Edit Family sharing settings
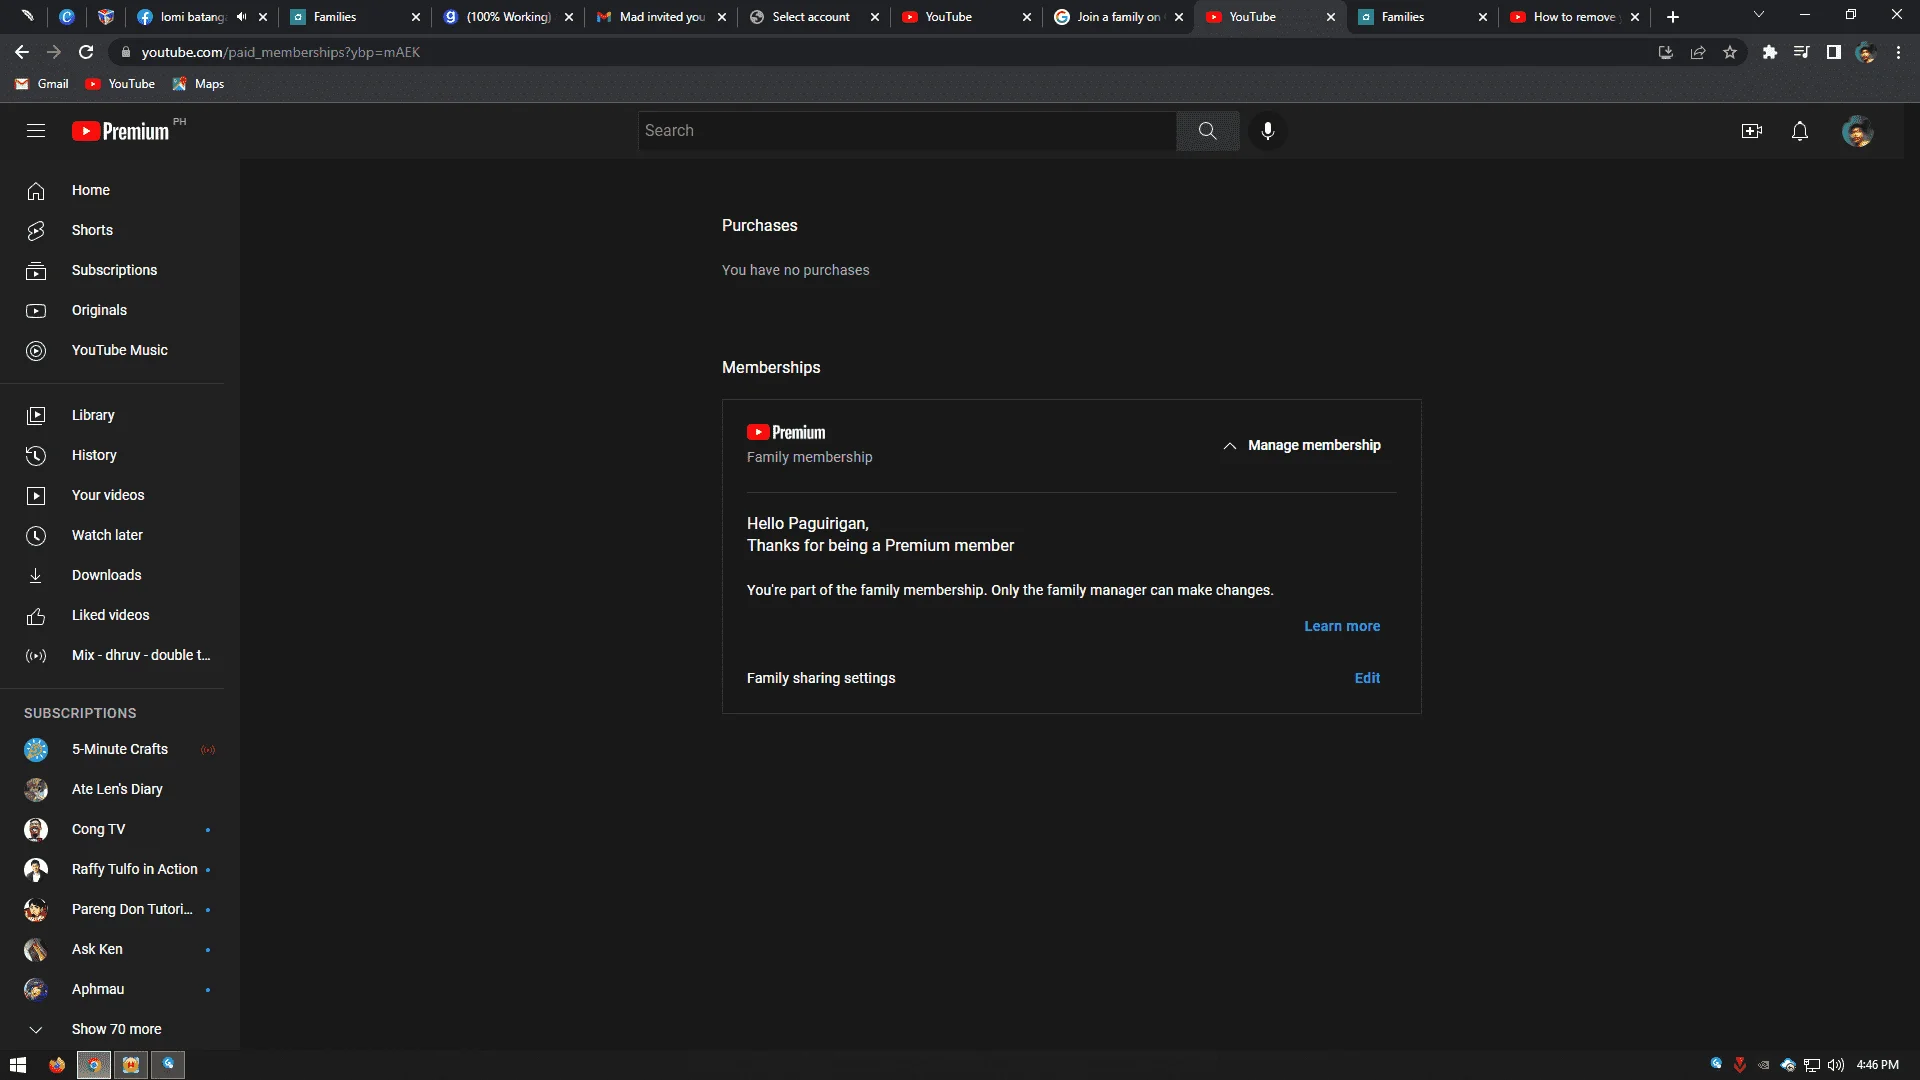 click(x=1367, y=678)
